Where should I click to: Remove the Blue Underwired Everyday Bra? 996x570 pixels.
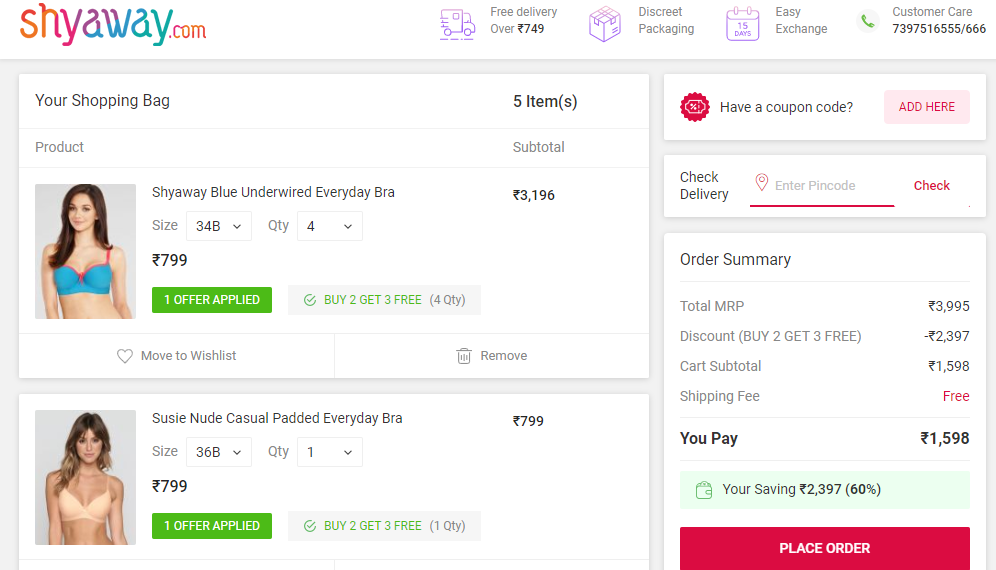click(492, 356)
